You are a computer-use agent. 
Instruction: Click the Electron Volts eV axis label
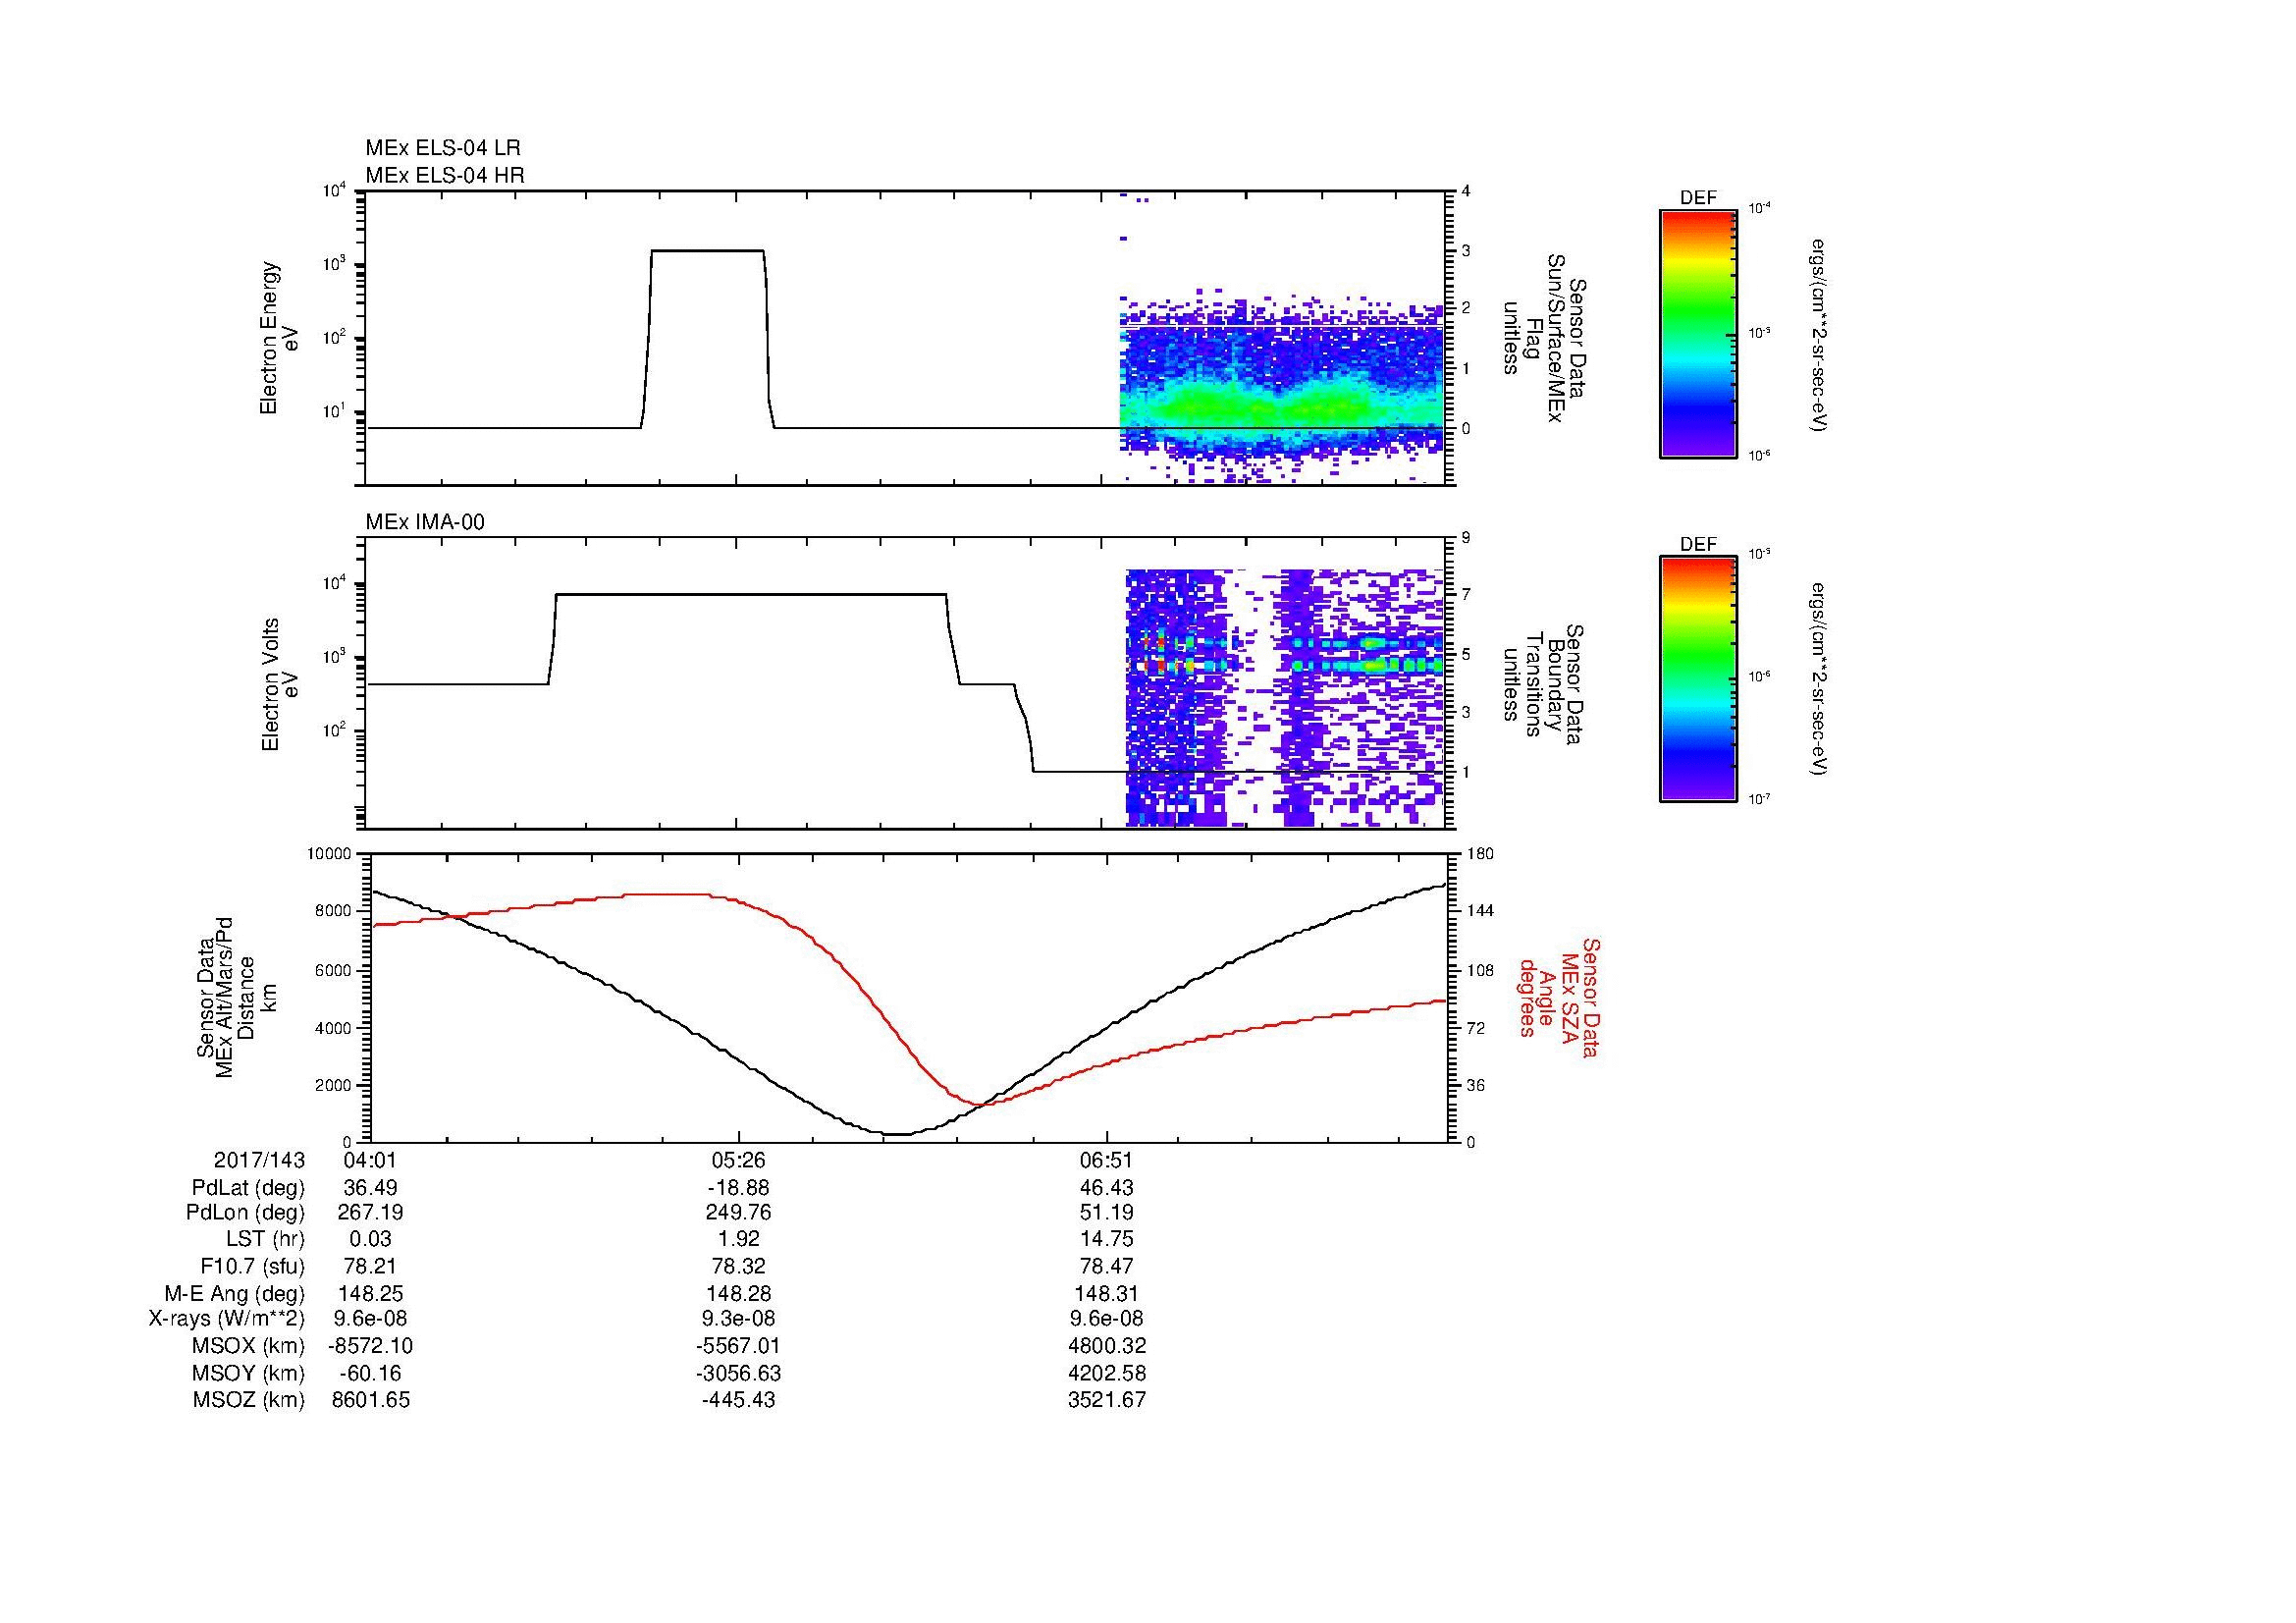point(279,684)
